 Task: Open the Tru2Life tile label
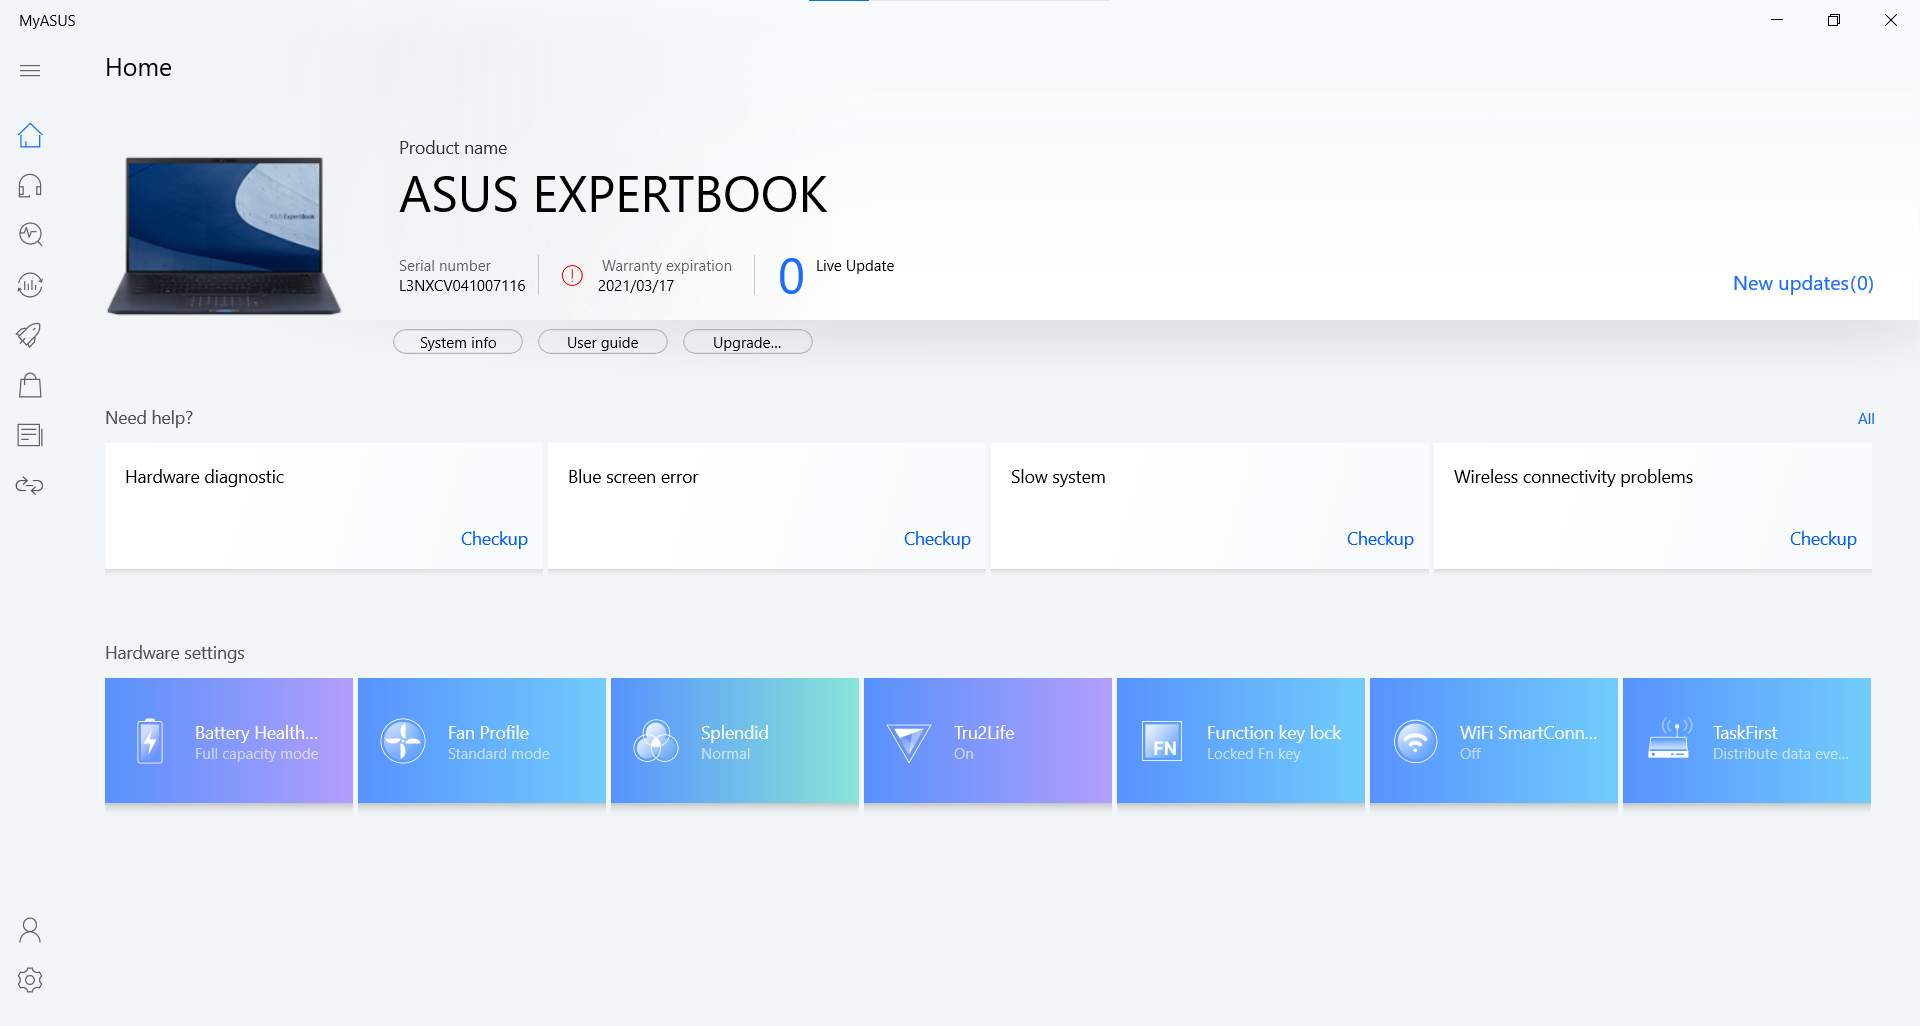pyautogui.click(x=983, y=732)
